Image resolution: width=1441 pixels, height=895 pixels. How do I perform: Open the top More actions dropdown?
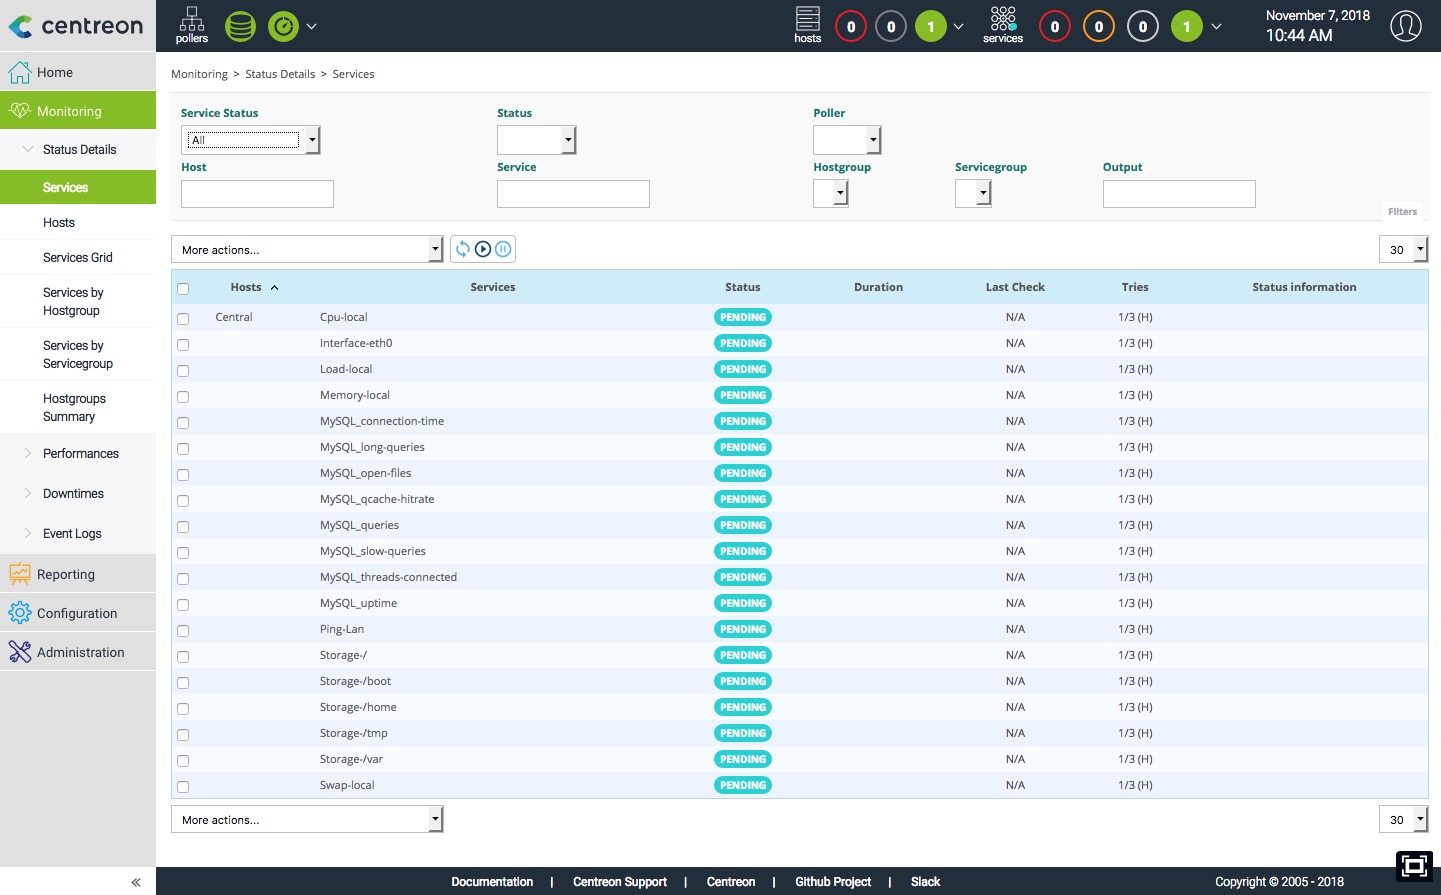307,250
